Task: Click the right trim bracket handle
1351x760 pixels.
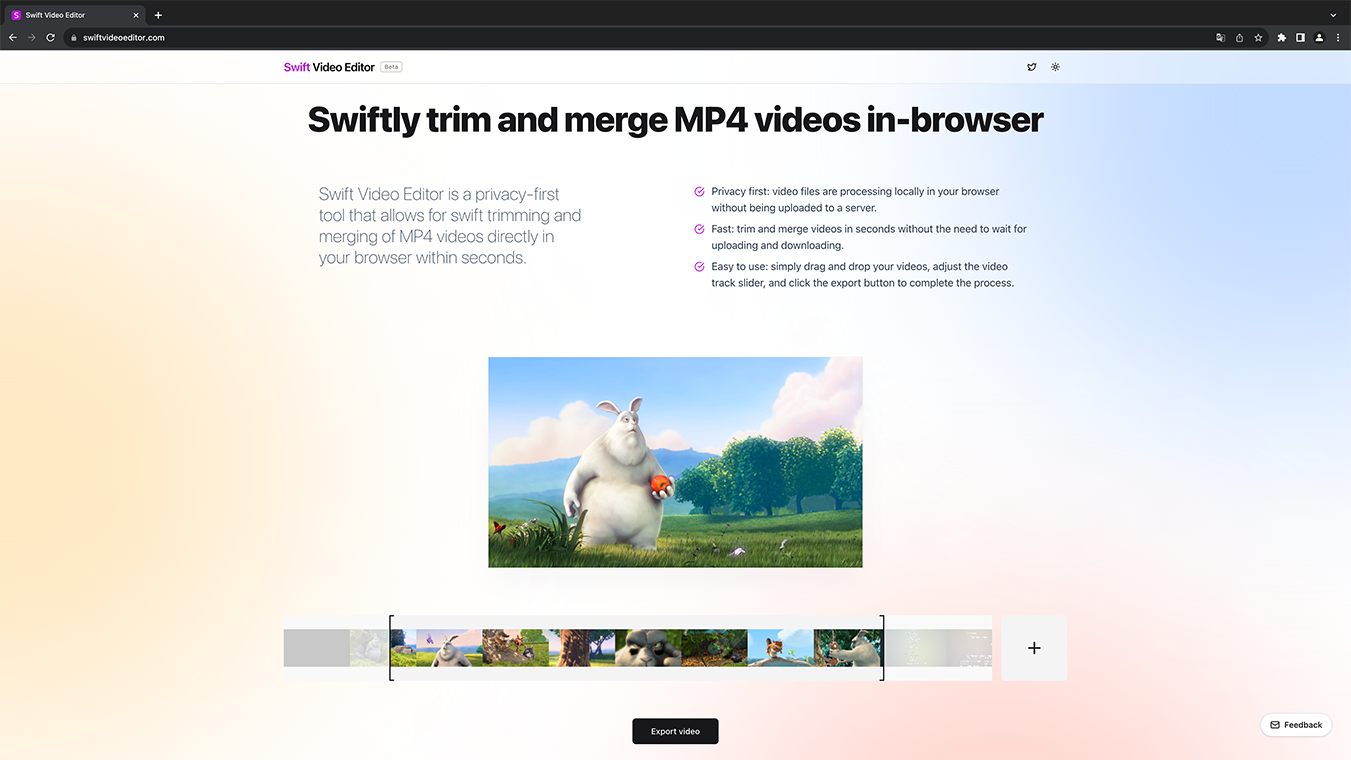Action: (x=882, y=648)
